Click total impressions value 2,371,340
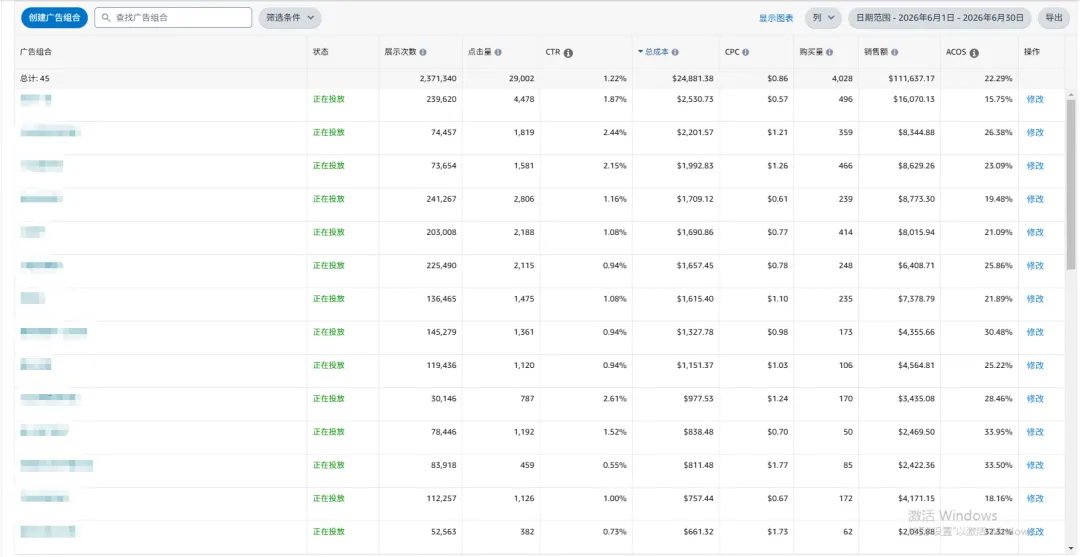 [437, 78]
